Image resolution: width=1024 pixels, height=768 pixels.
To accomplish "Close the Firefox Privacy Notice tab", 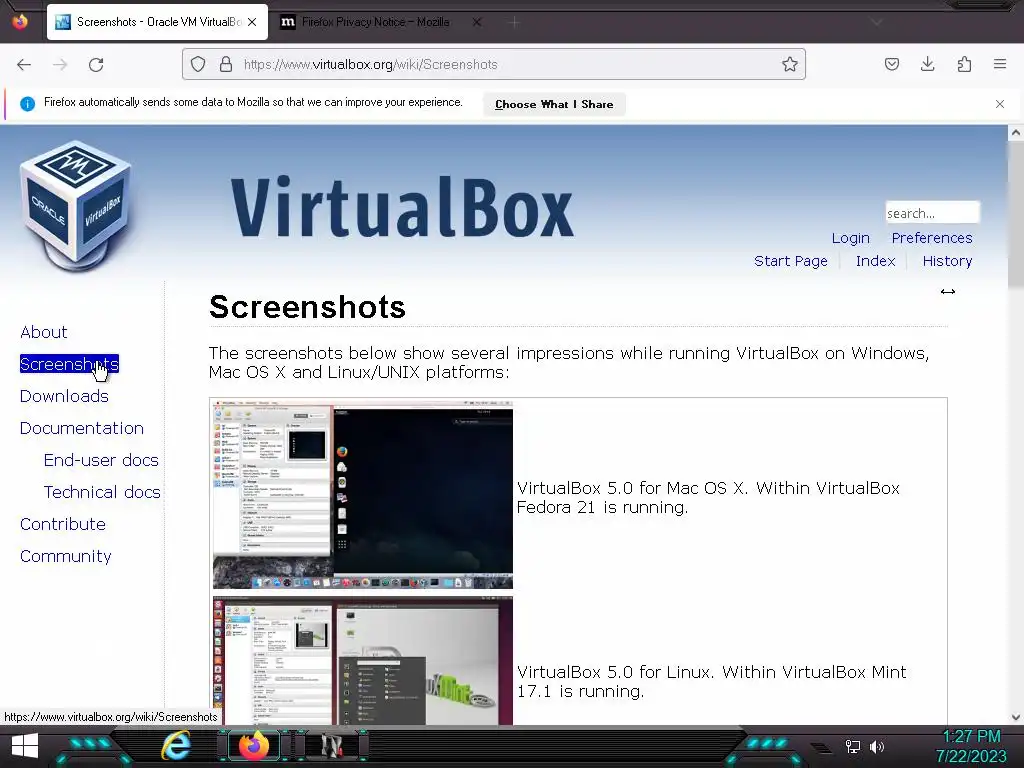I will coord(477,22).
